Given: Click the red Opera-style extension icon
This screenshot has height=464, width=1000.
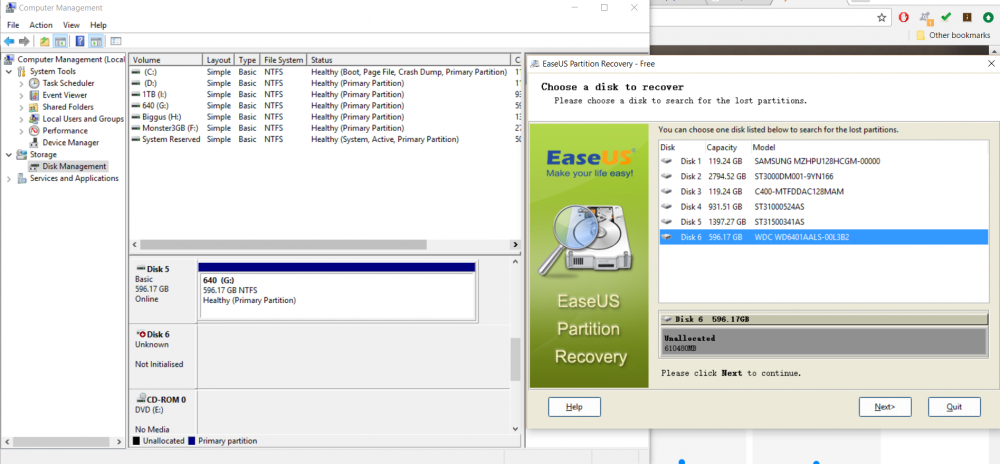Looking at the screenshot, I should [x=904, y=17].
